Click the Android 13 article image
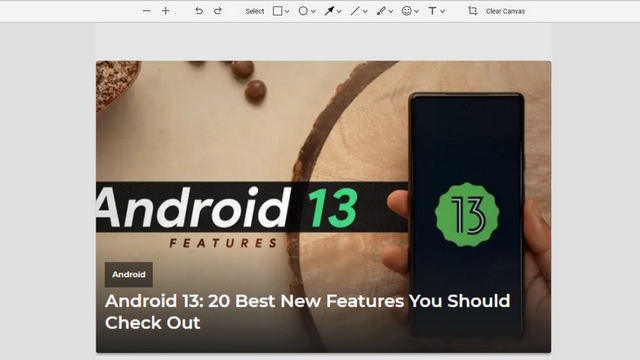Viewport: 640px width, 360px height. coord(323,207)
